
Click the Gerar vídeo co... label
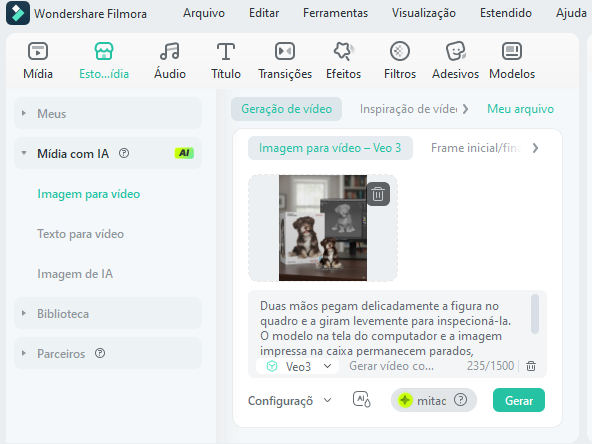391,366
